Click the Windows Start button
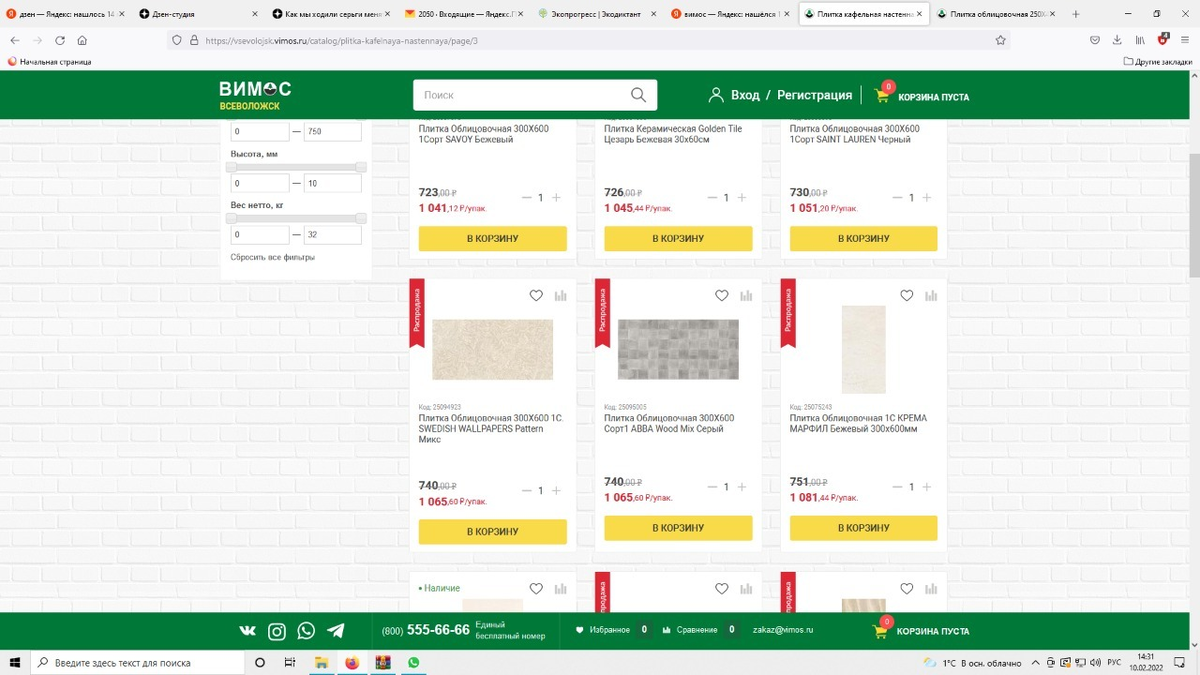 coord(15,663)
